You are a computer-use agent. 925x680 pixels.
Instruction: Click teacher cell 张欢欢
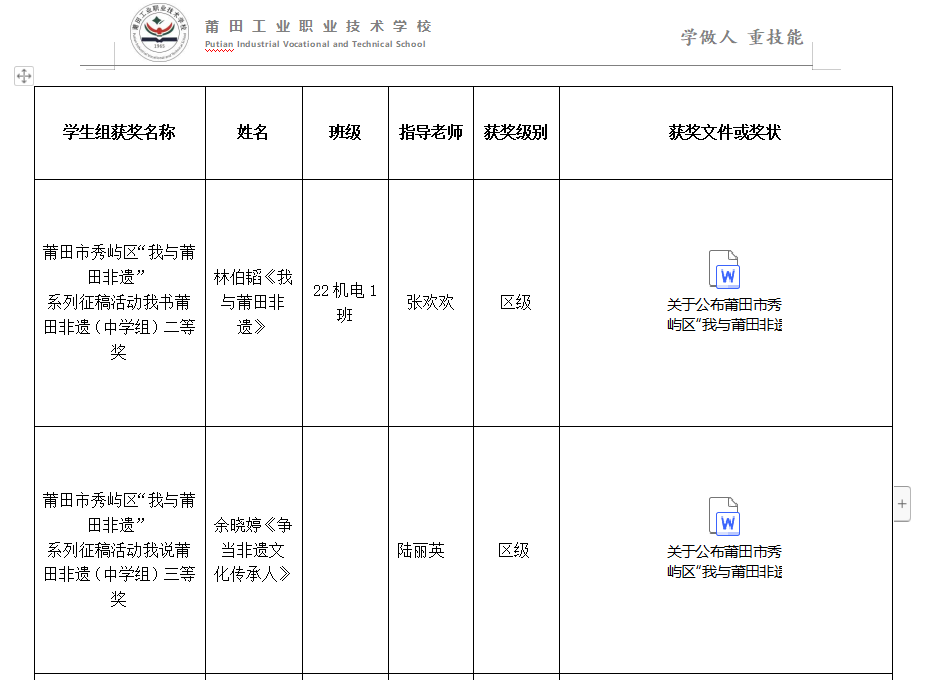point(431,303)
